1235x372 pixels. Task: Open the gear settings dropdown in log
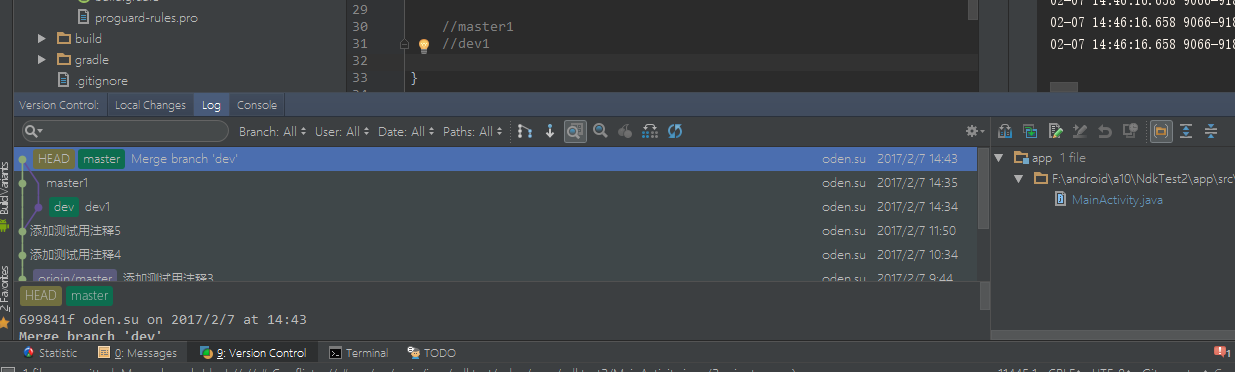pos(974,131)
